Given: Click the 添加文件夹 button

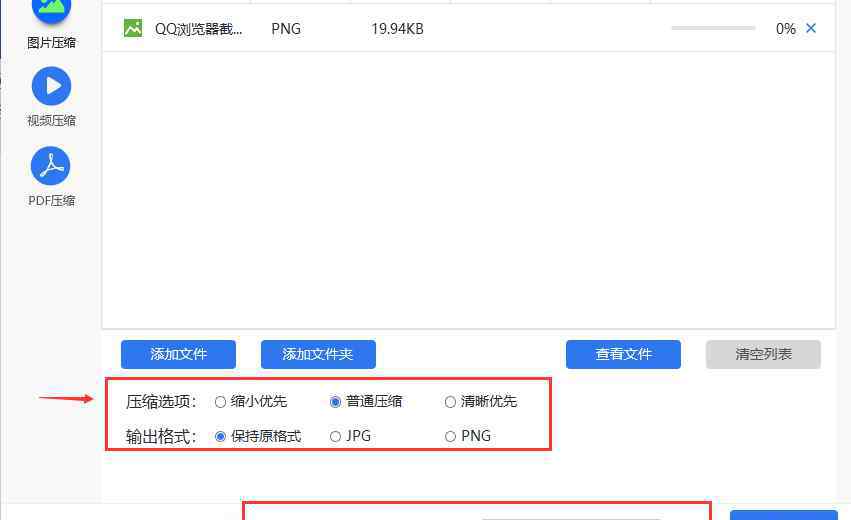Looking at the screenshot, I should pos(318,354).
